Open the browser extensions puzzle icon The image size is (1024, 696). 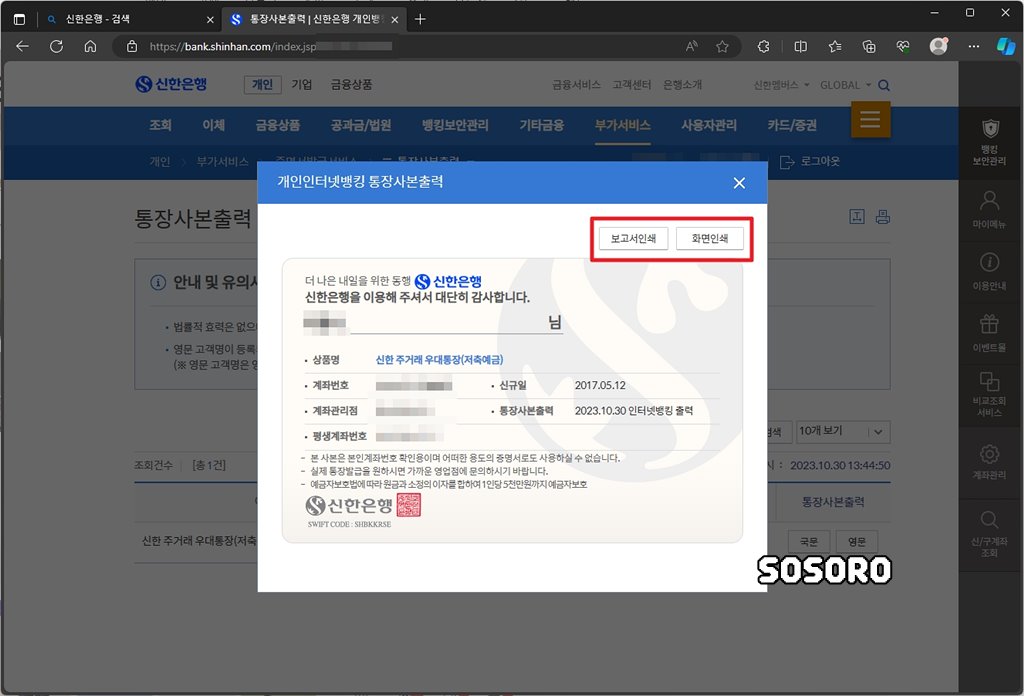pyautogui.click(x=763, y=46)
